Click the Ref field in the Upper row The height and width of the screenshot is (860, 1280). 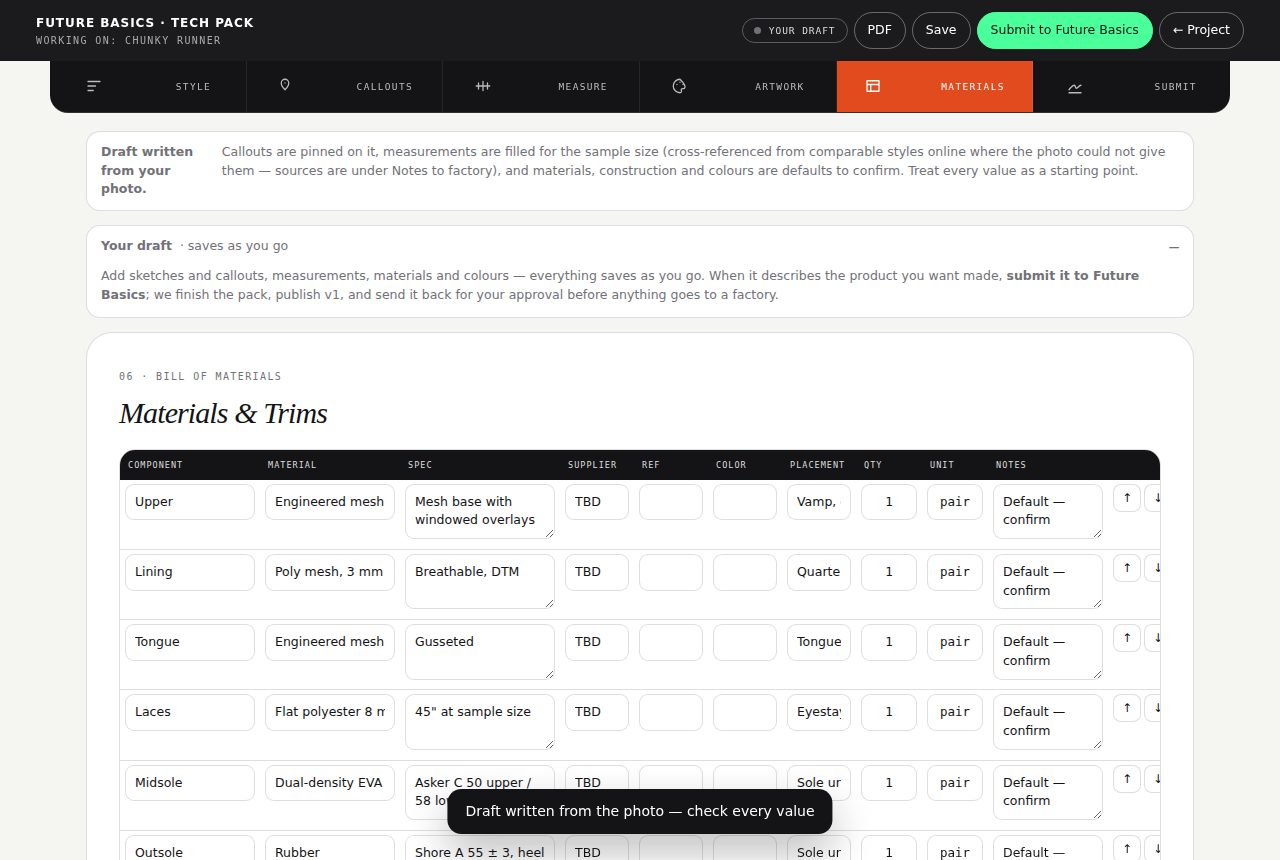pos(671,502)
